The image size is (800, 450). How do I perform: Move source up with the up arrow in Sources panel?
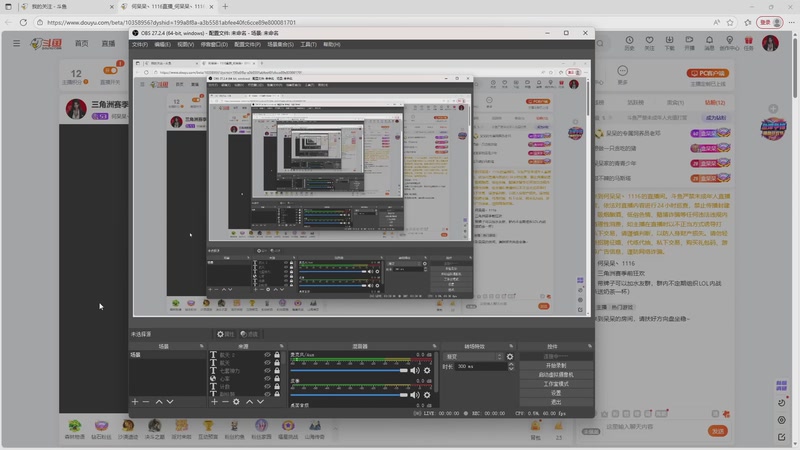pyautogui.click(x=249, y=402)
